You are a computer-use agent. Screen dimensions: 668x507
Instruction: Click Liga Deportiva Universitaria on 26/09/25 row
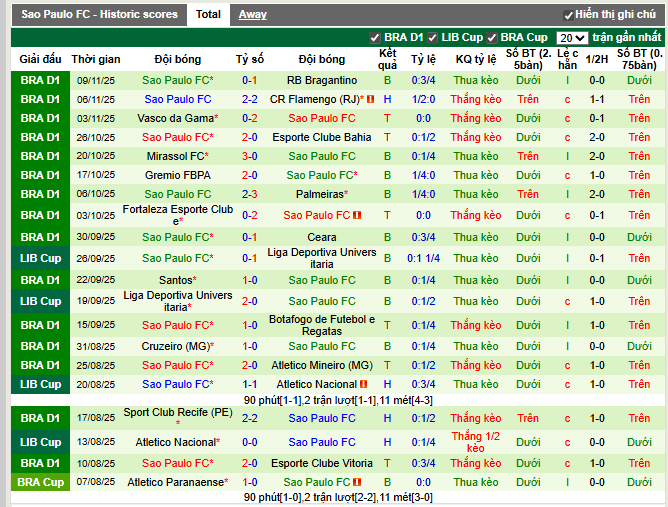tap(322, 258)
